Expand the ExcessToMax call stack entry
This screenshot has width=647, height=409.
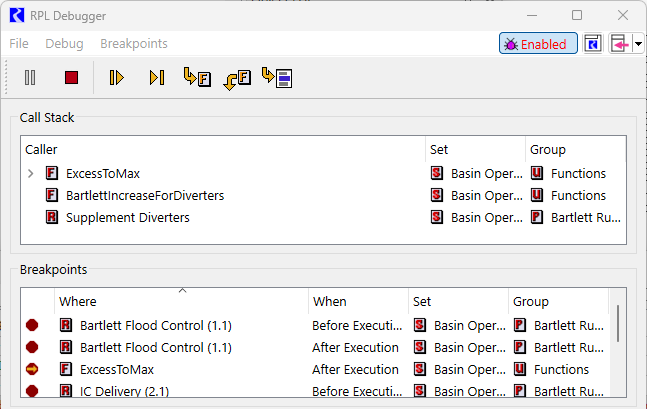click(31, 173)
